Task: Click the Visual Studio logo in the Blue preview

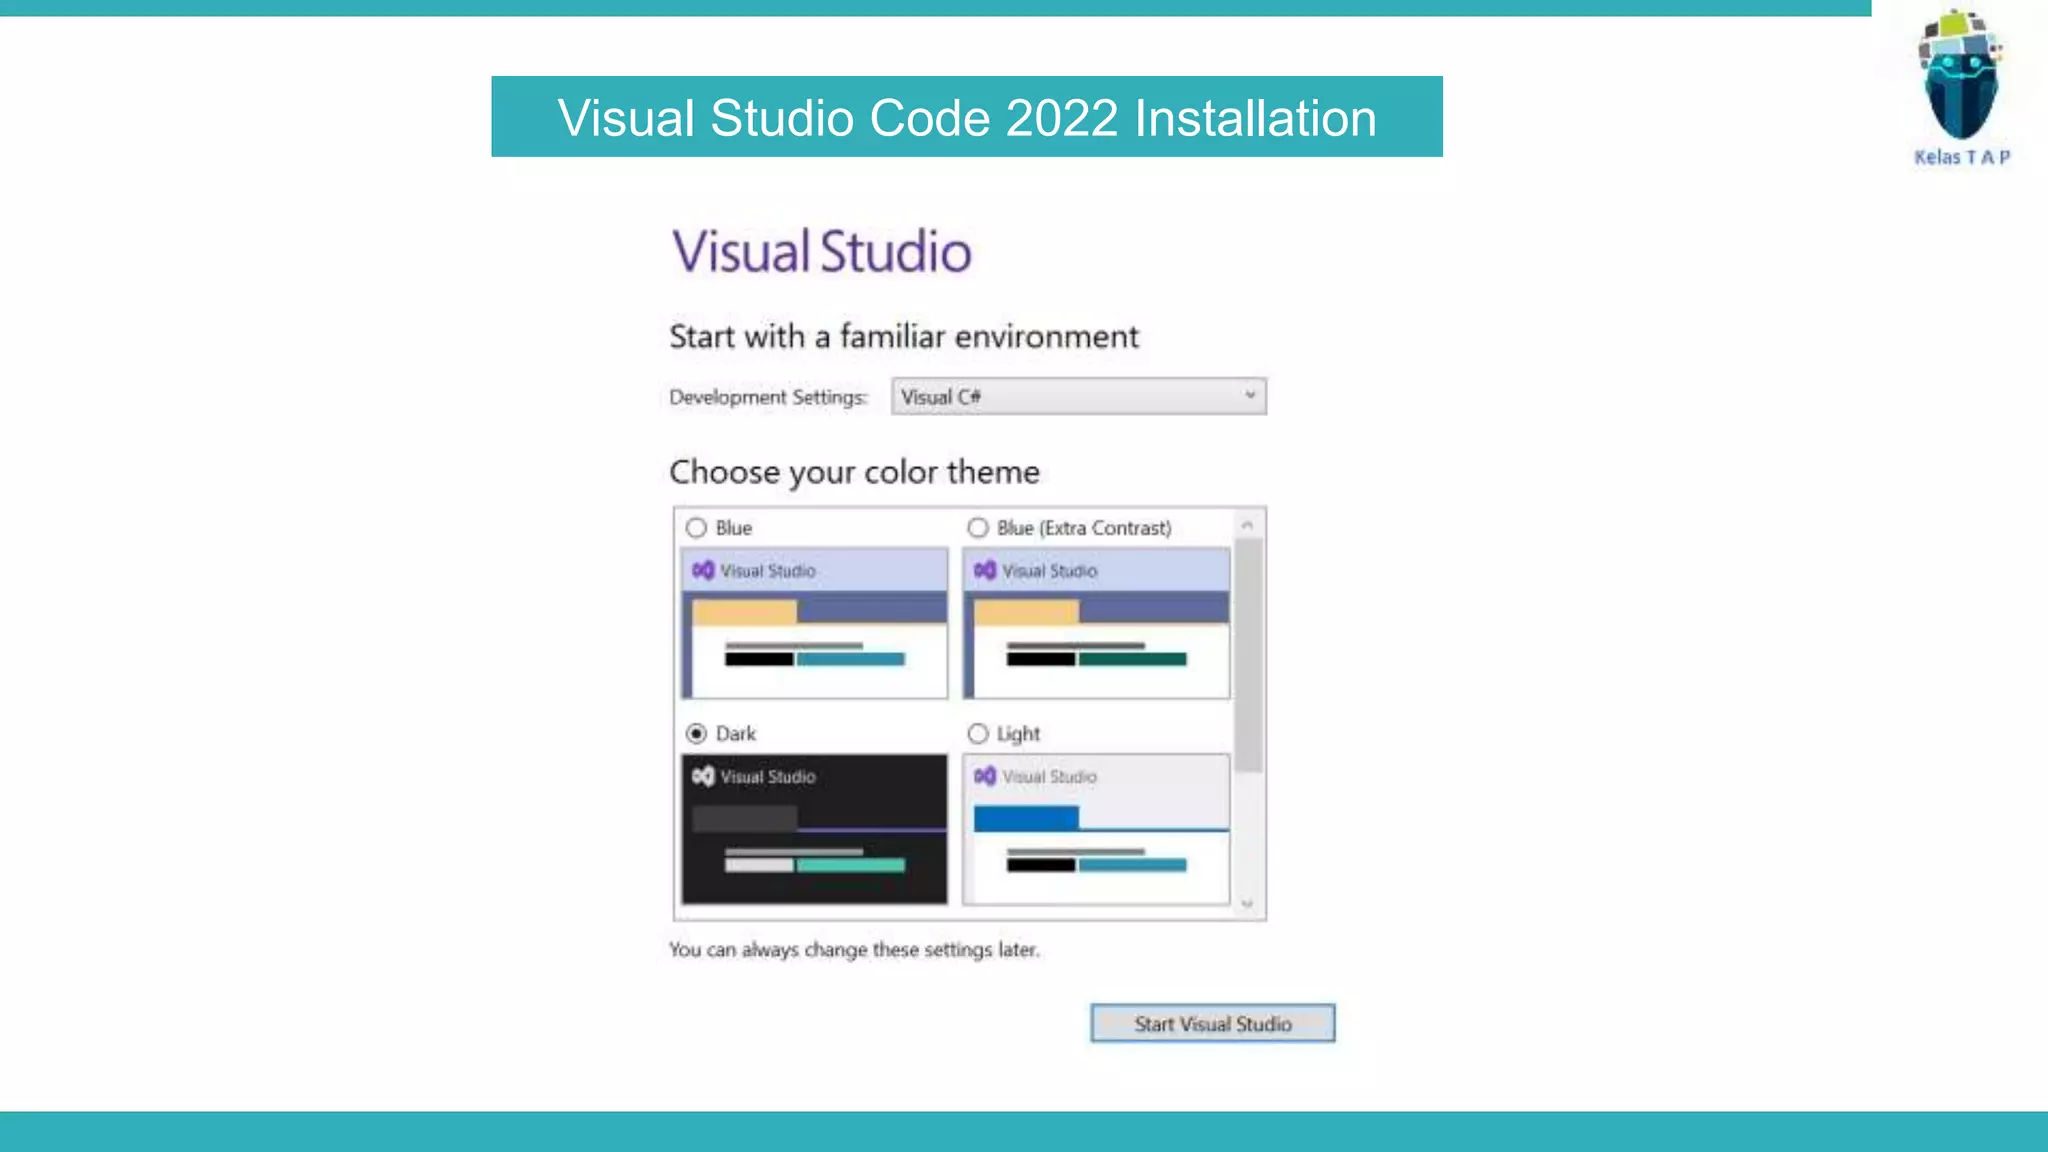Action: coord(703,570)
